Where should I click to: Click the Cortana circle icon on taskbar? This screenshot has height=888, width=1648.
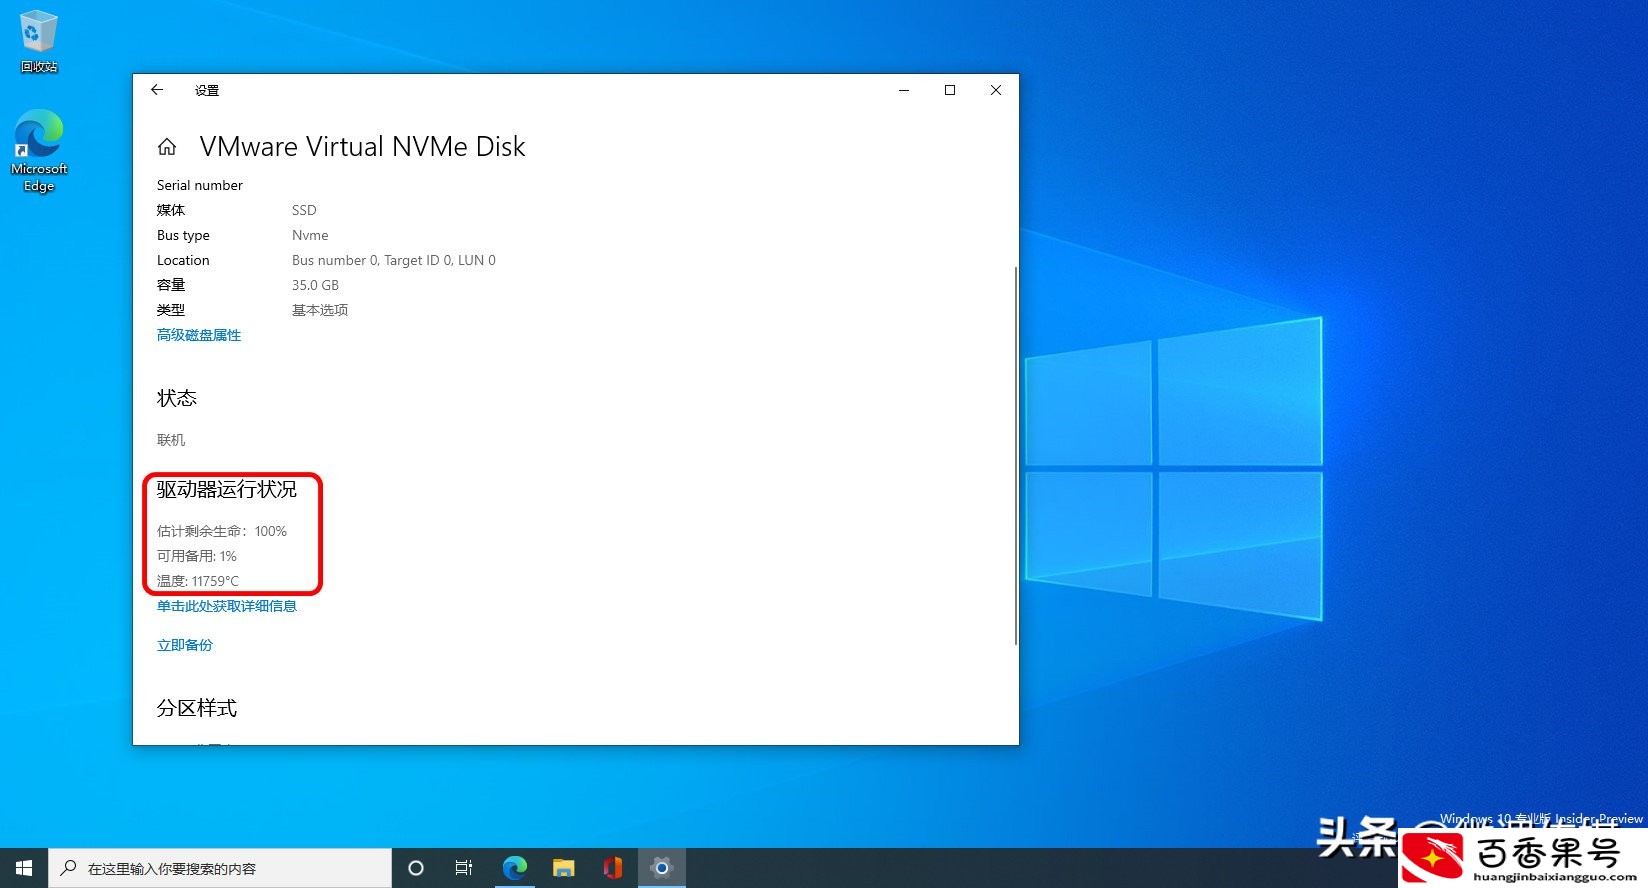(416, 868)
